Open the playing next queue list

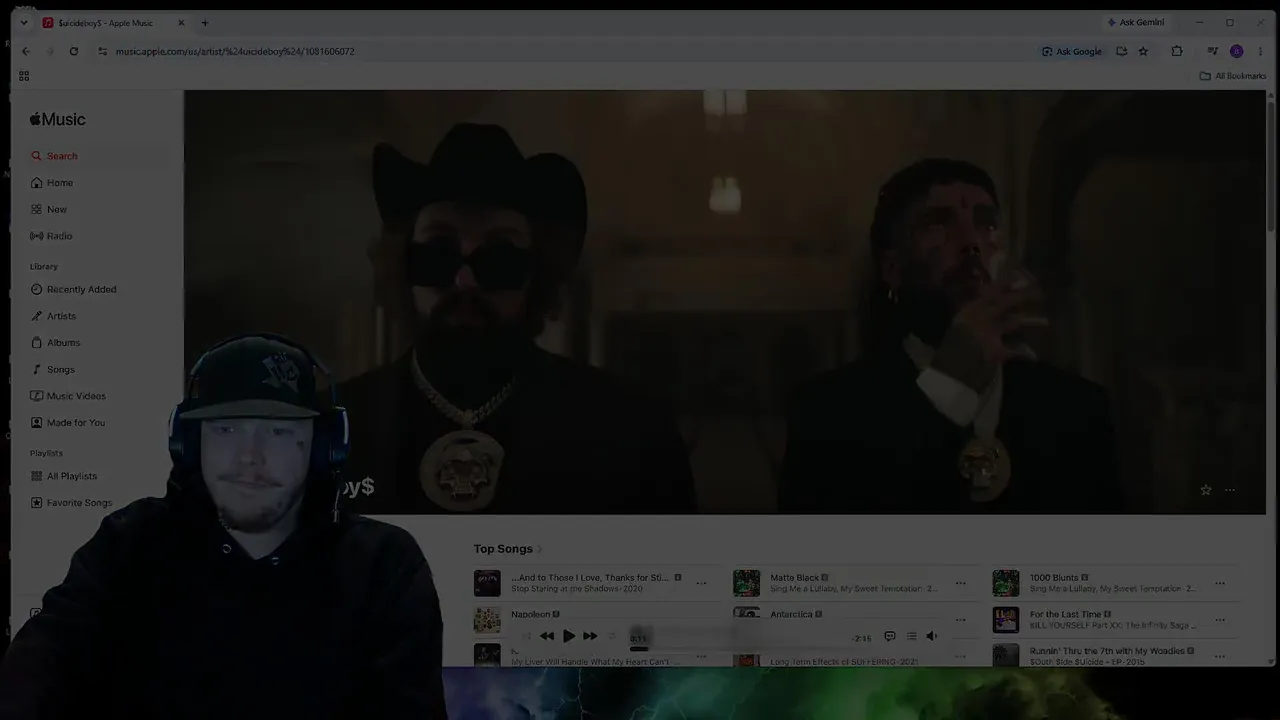tap(911, 636)
